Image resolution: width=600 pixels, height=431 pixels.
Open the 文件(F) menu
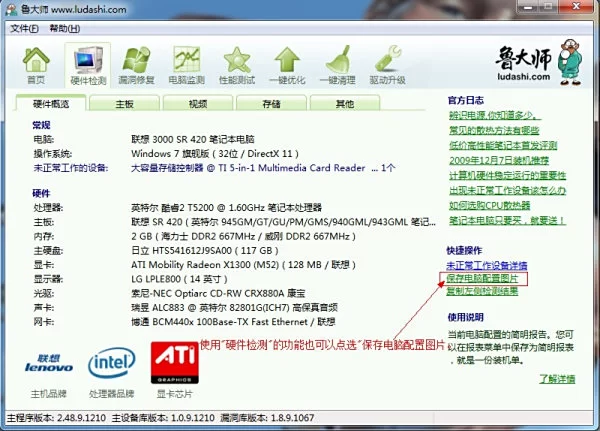25,28
